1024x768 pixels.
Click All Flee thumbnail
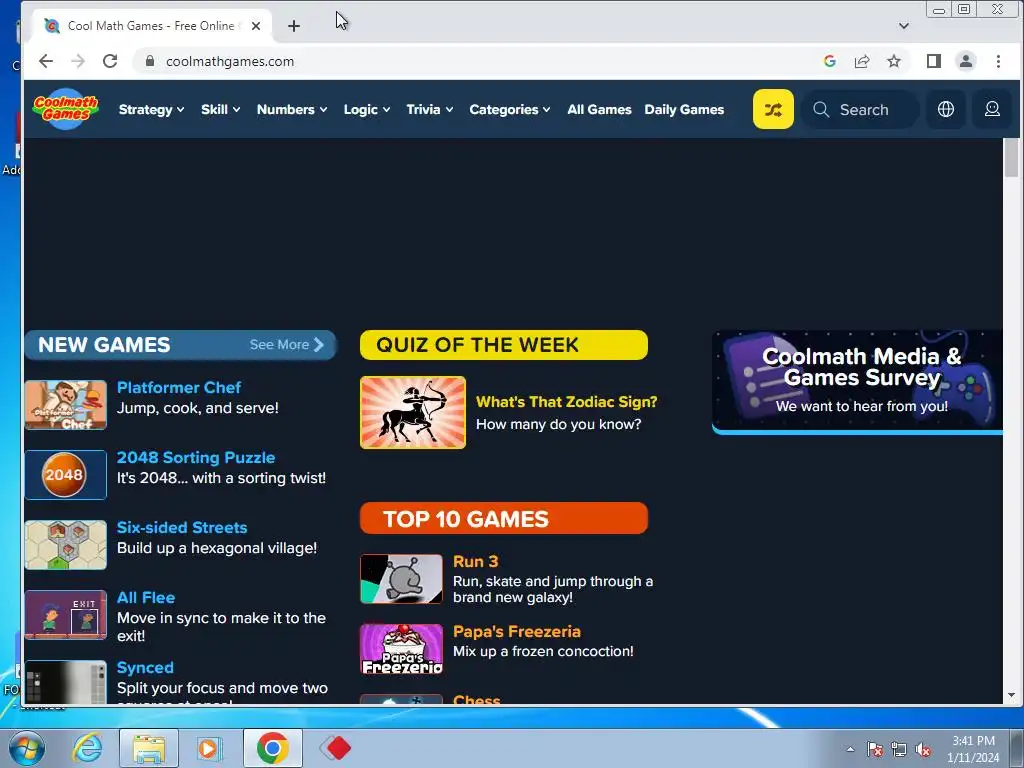coord(66,615)
